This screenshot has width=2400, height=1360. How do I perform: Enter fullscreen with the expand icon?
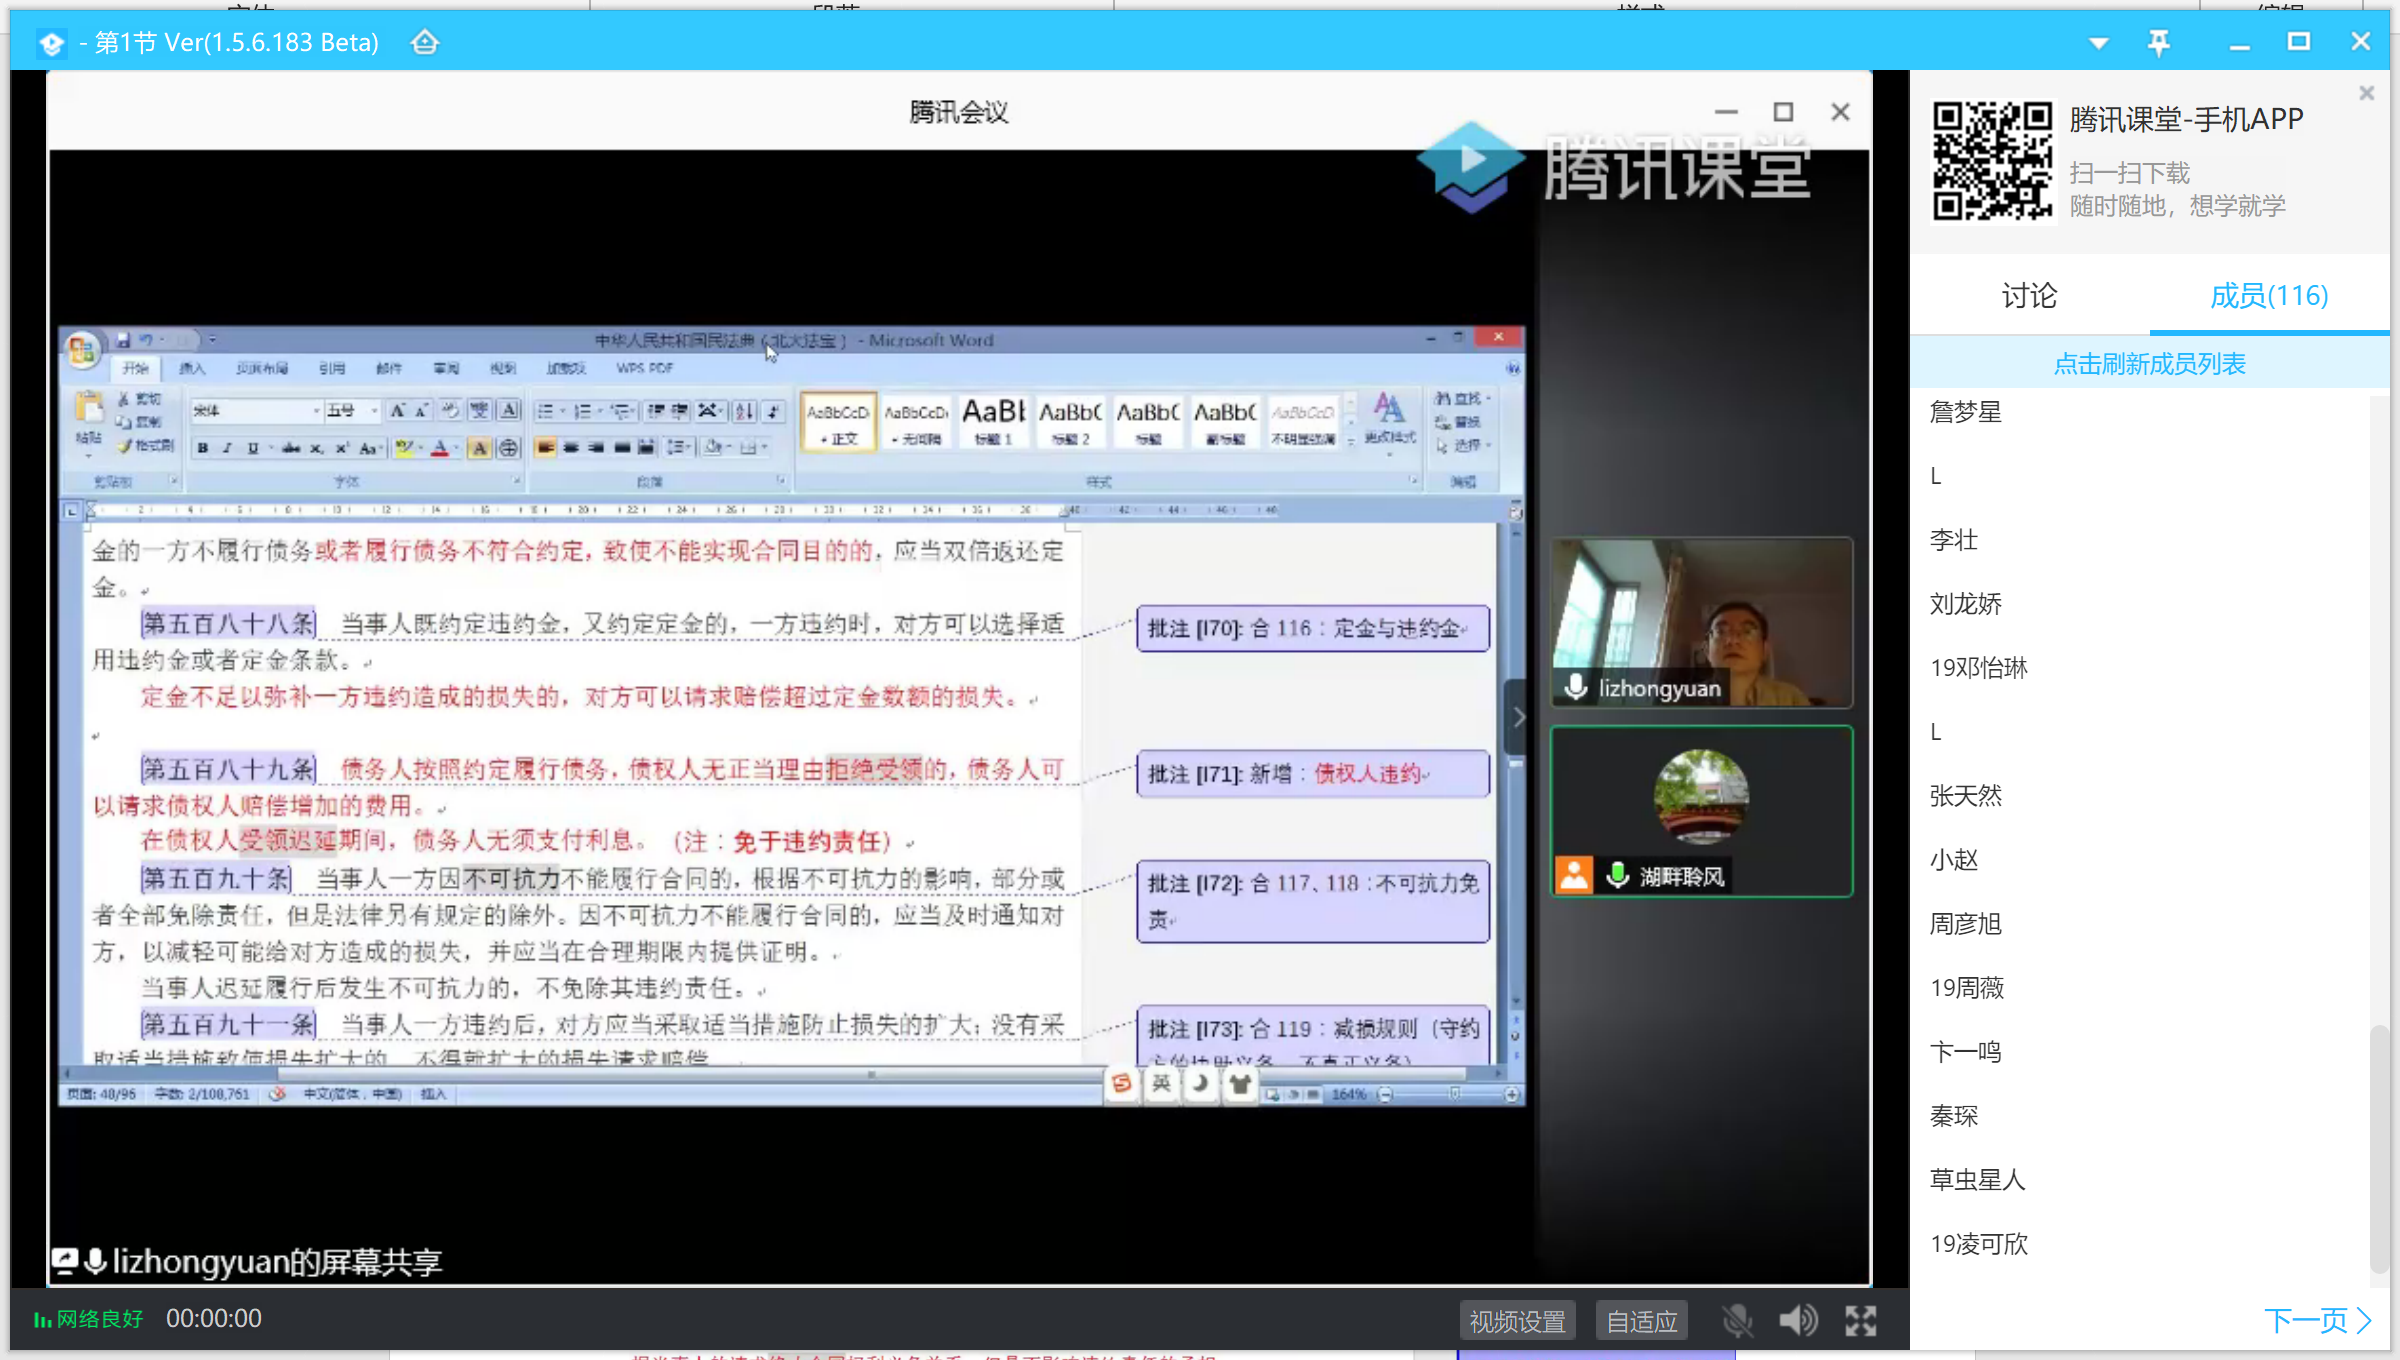[x=1860, y=1321]
